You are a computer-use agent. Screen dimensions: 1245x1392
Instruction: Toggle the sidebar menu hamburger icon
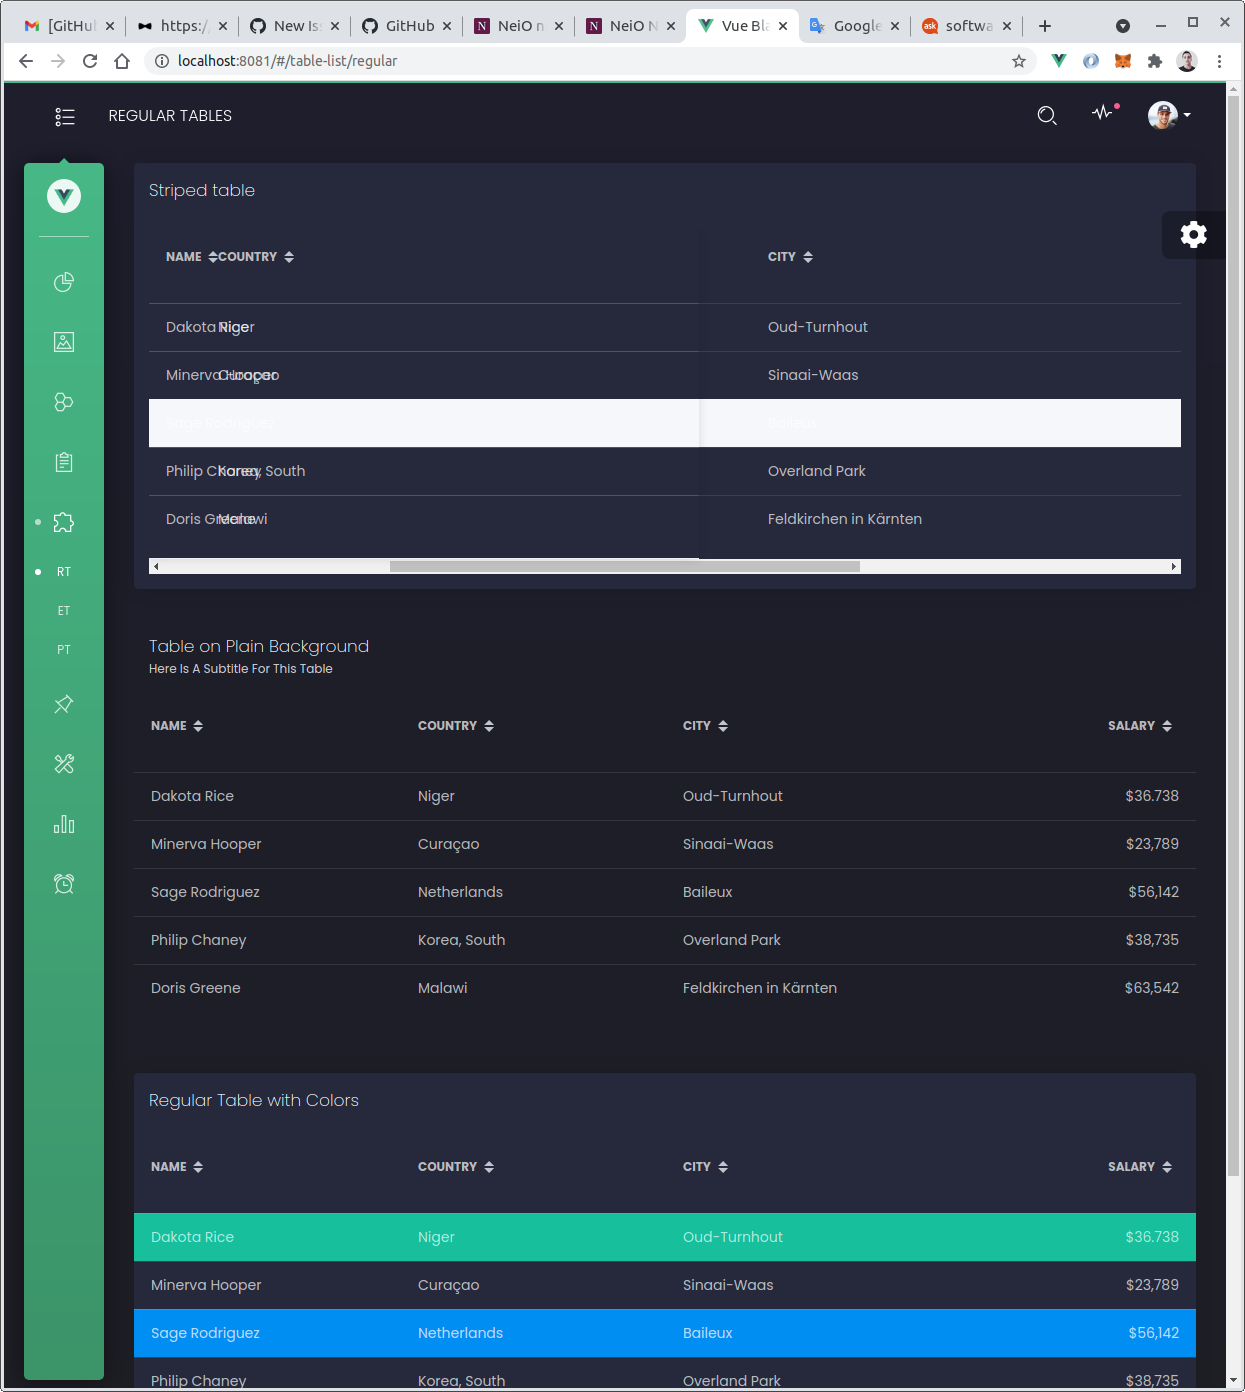tap(65, 117)
